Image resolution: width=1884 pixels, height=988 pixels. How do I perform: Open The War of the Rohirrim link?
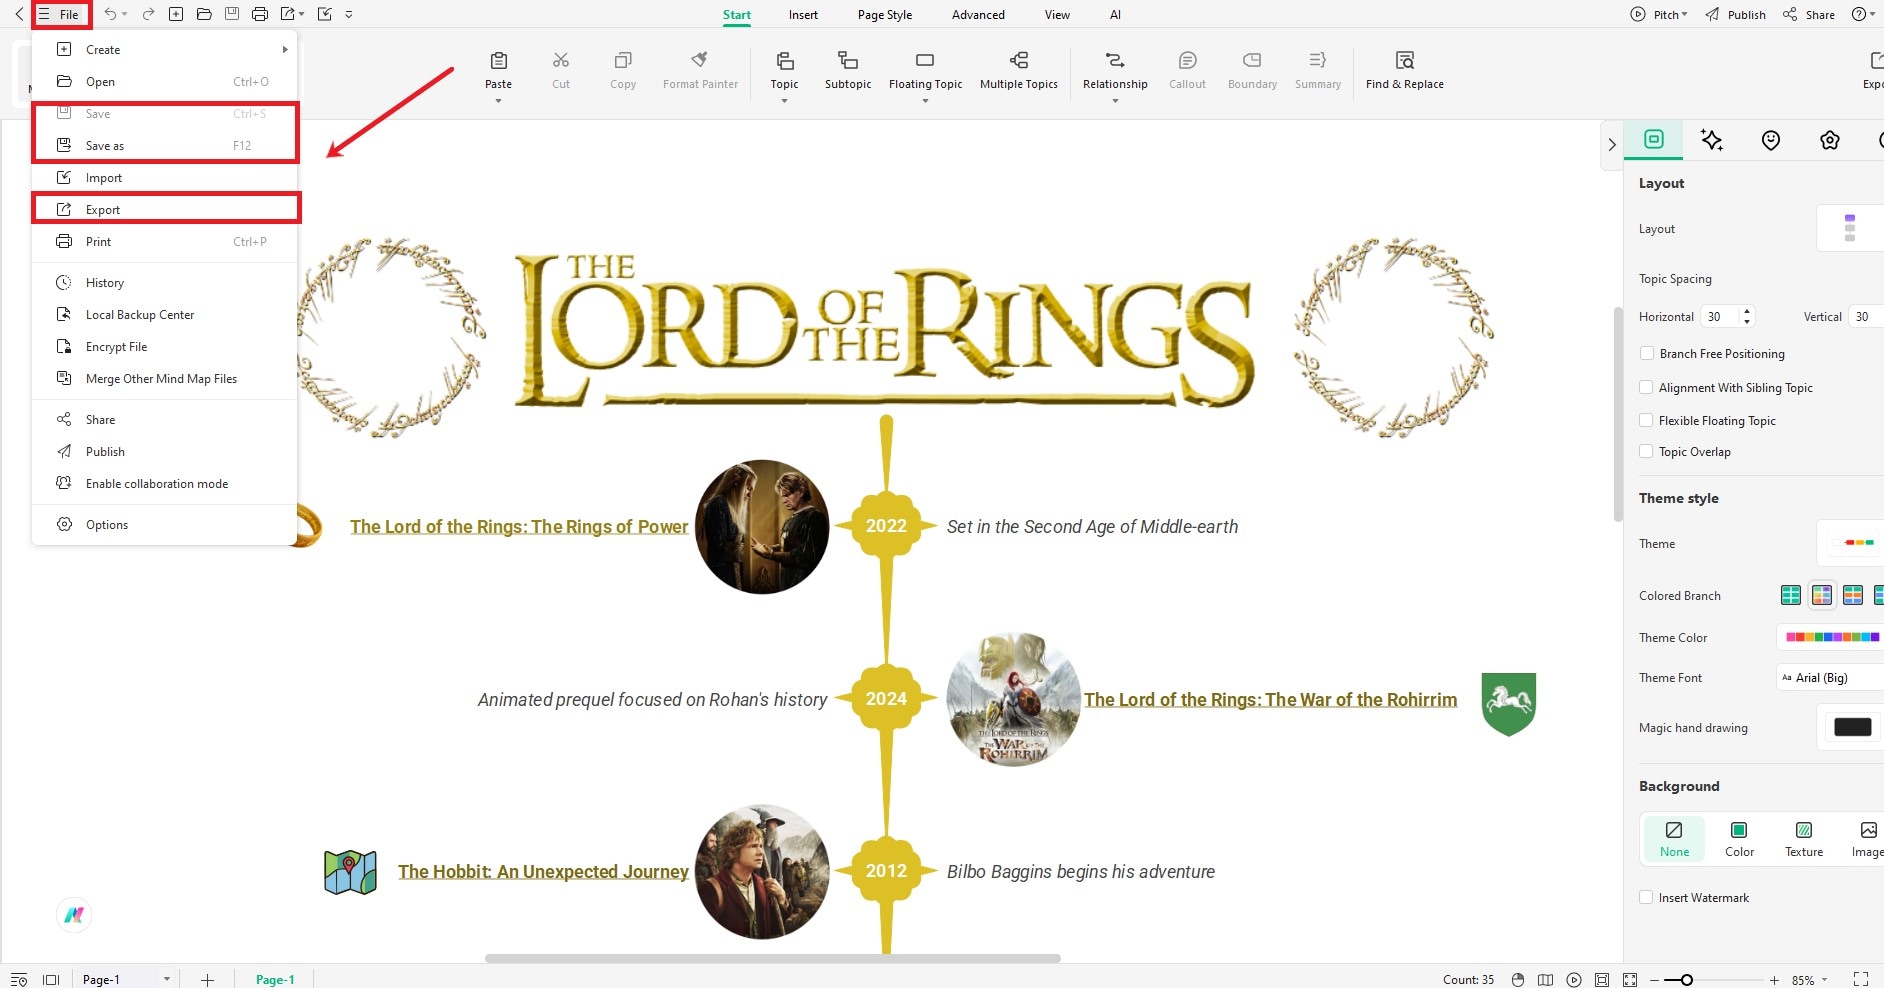[1270, 699]
